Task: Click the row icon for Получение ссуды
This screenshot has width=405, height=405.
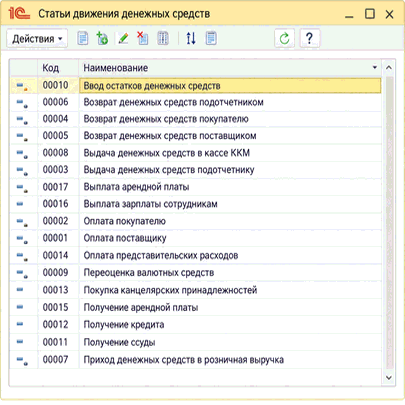Action: tap(20, 342)
